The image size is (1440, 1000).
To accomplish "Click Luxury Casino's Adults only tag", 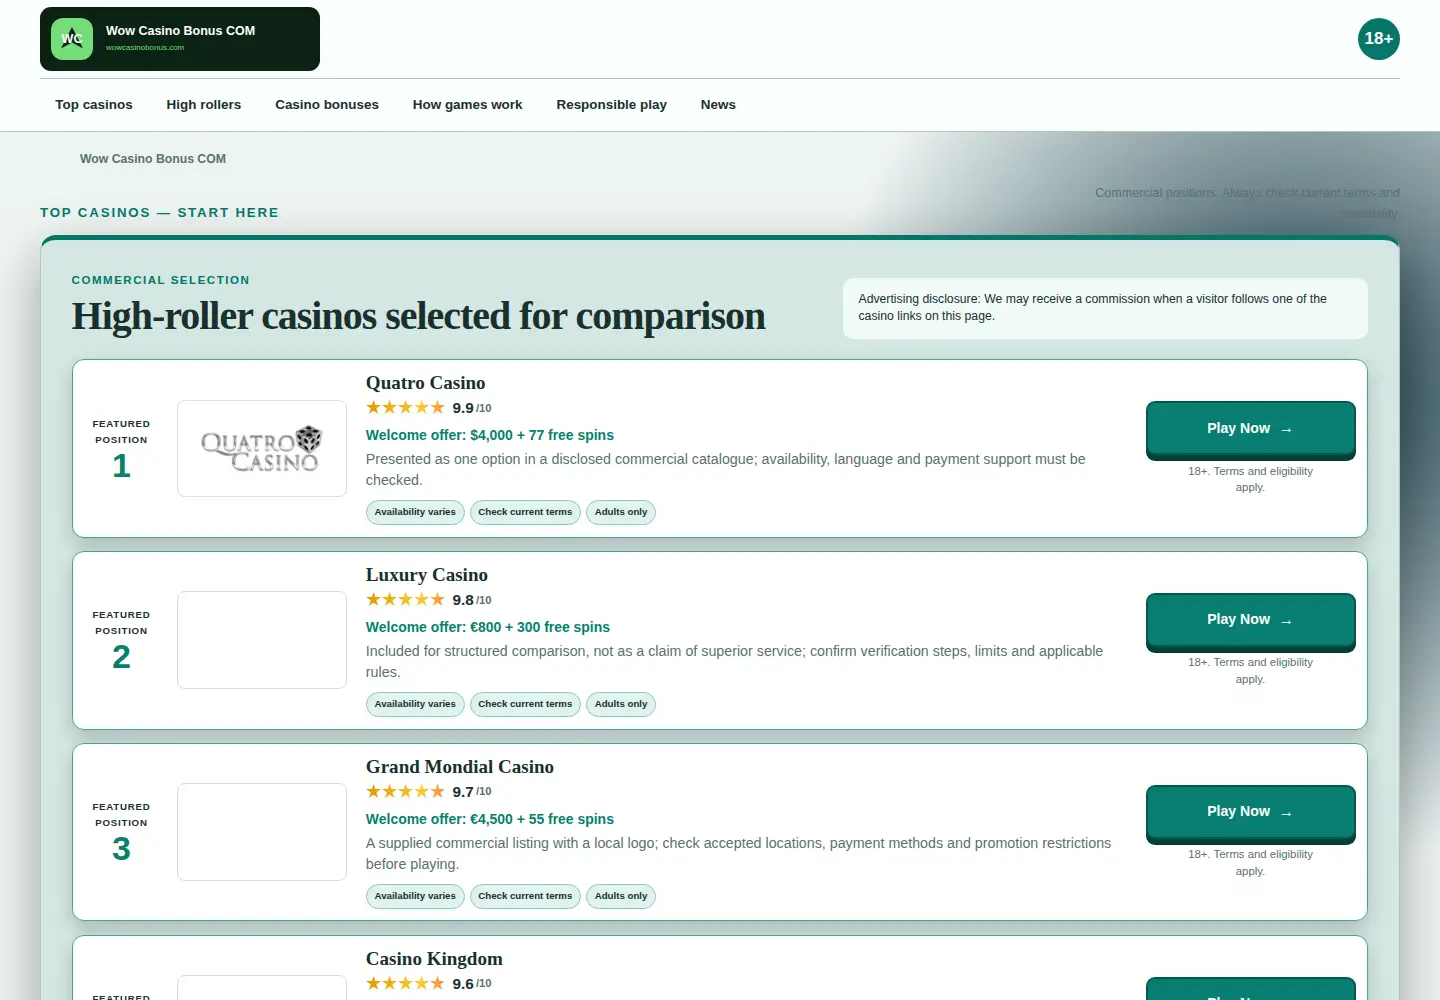I will point(621,704).
